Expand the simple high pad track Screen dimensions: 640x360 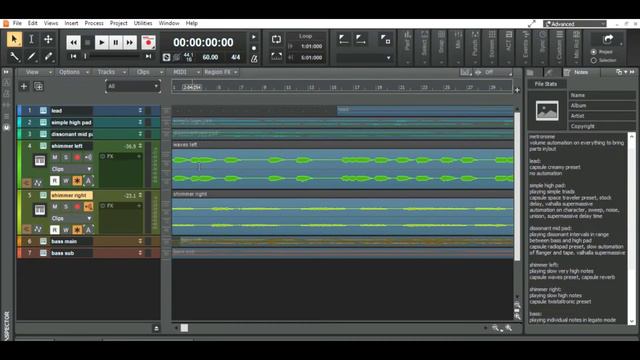tap(140, 122)
